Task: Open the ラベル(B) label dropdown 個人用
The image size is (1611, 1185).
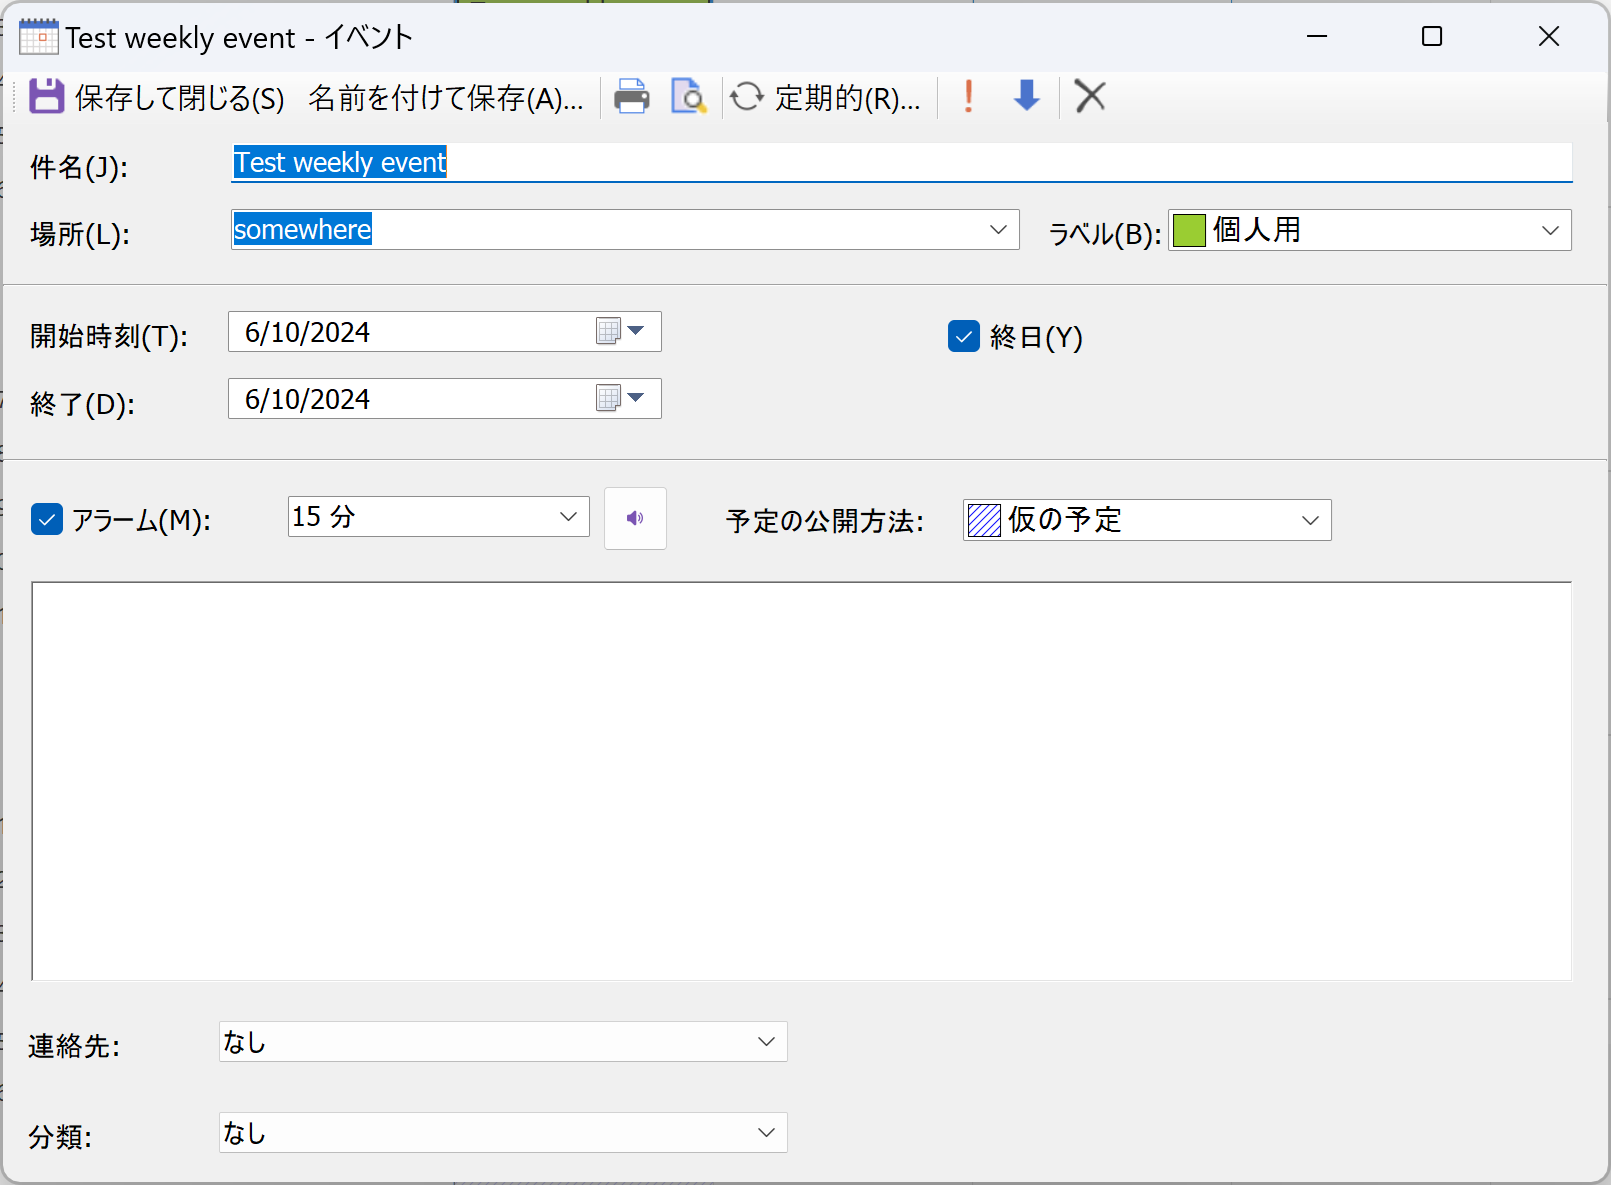Action: pyautogui.click(x=1369, y=230)
